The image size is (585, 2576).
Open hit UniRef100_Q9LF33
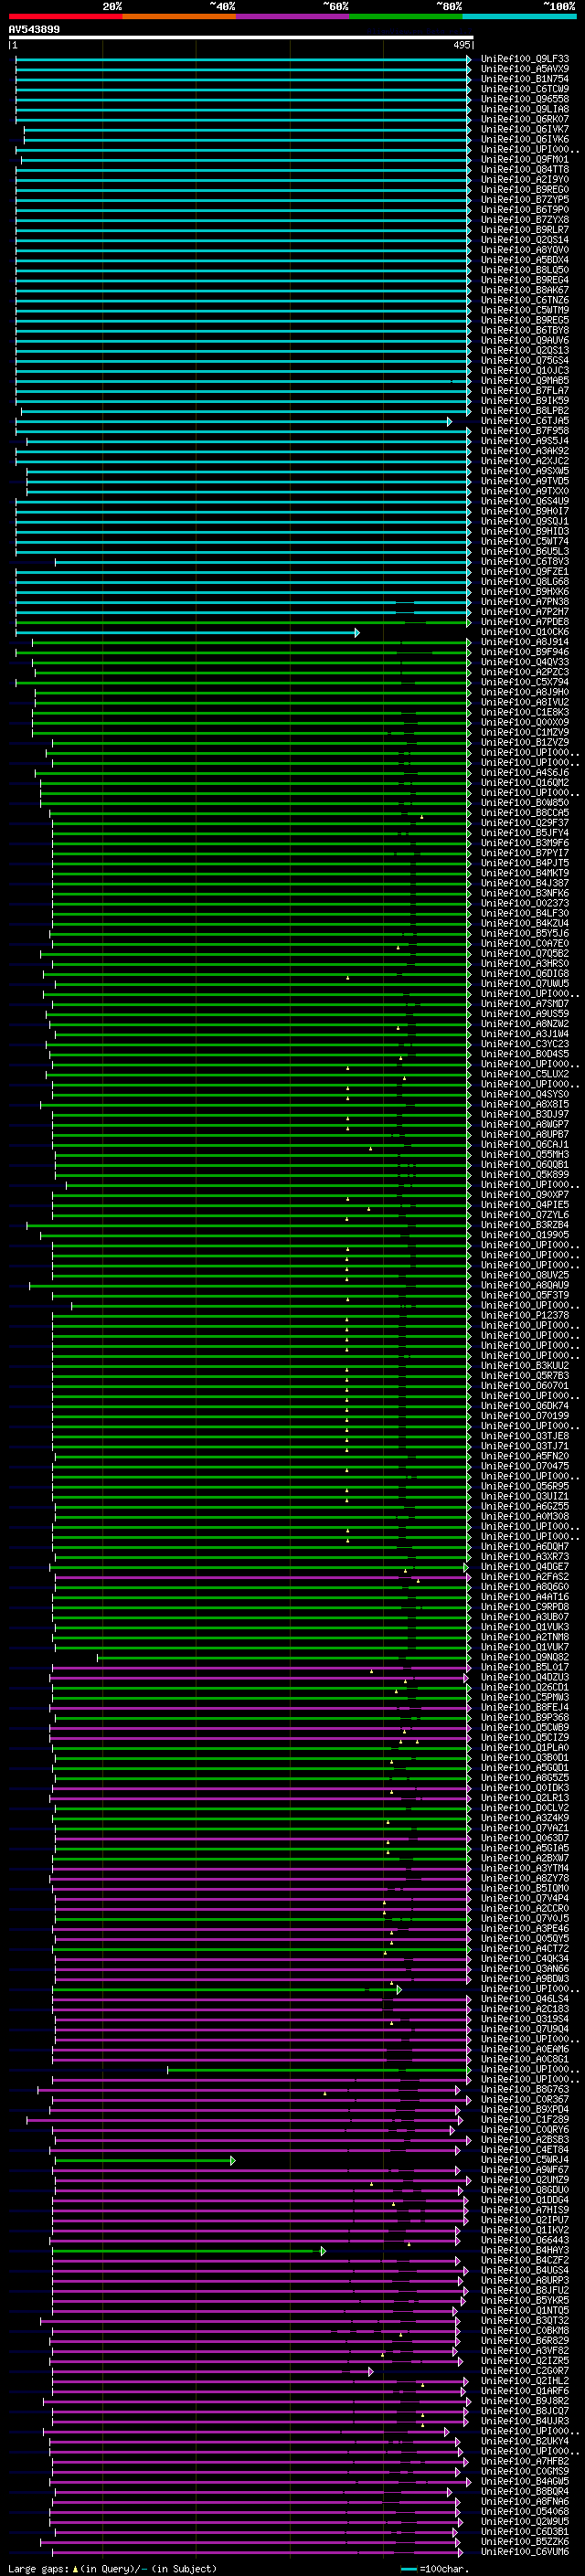click(525, 59)
